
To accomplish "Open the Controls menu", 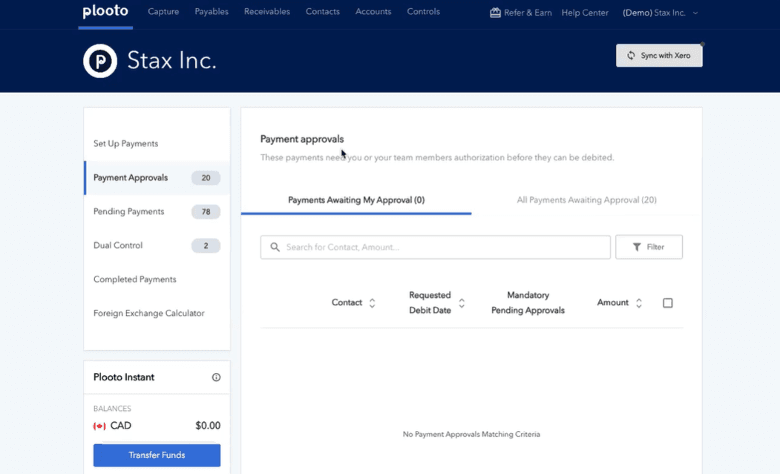I will (x=423, y=11).
